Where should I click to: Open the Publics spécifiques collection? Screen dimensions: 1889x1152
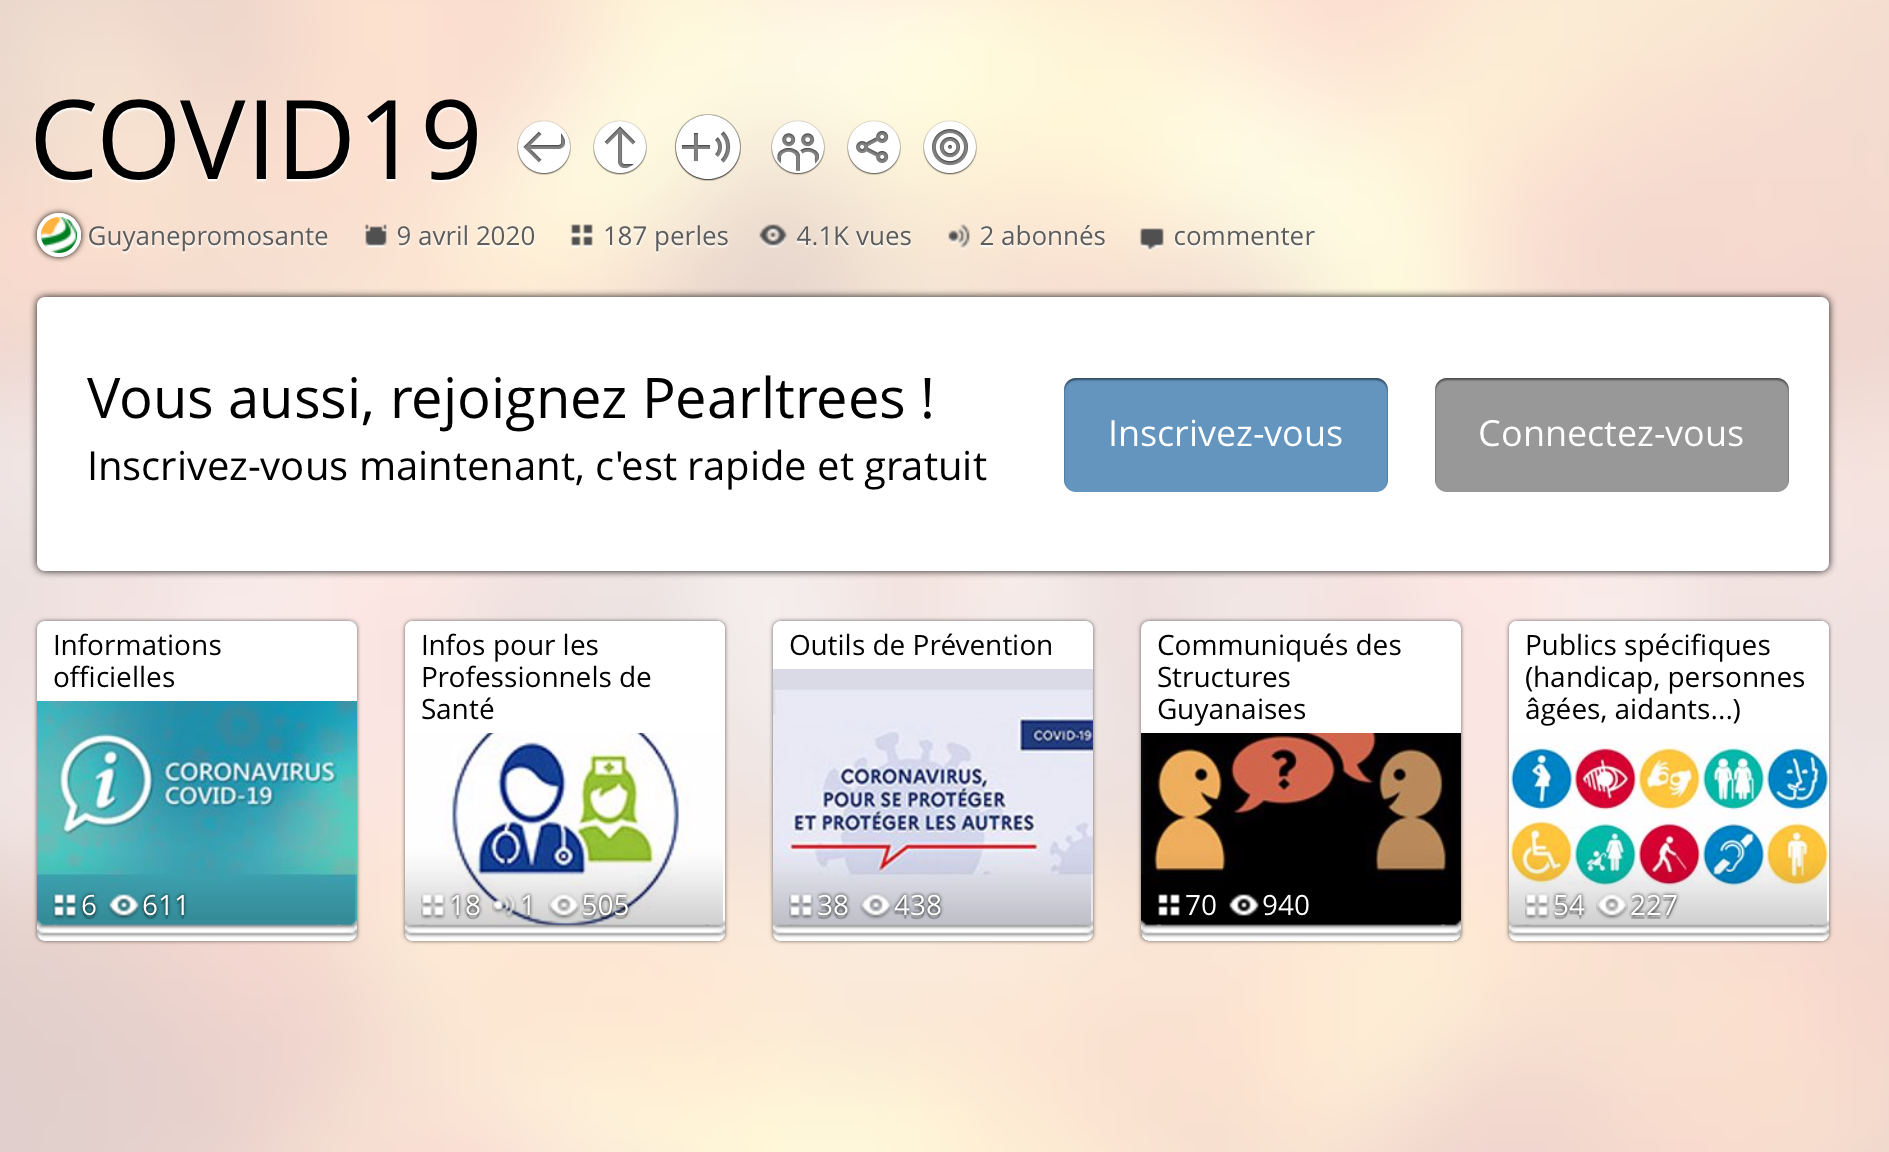pyautogui.click(x=1669, y=779)
